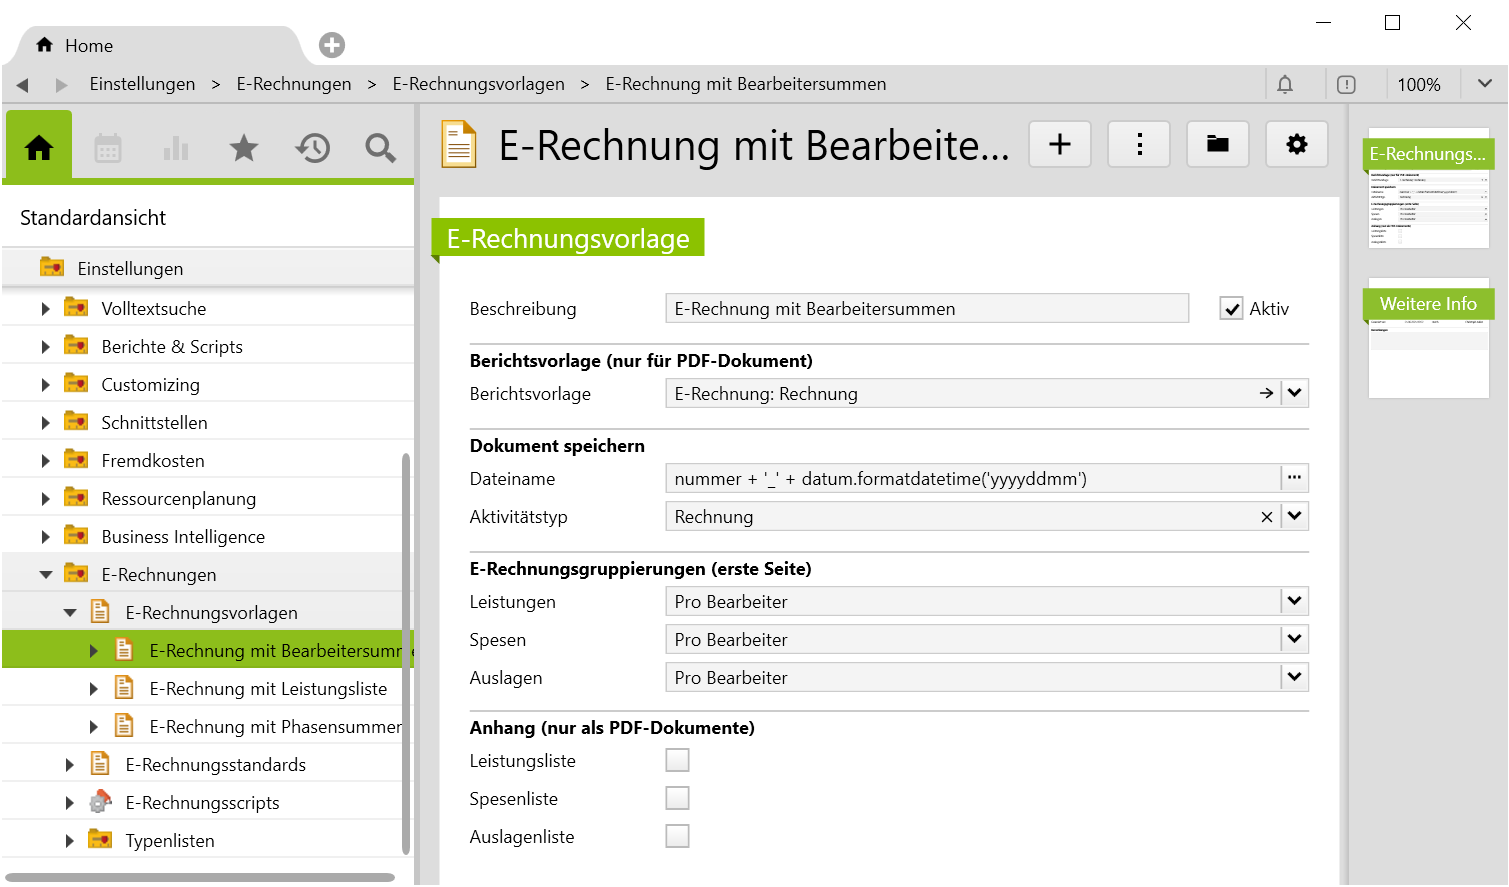
Task: Open settings gear for this template
Action: tap(1297, 145)
